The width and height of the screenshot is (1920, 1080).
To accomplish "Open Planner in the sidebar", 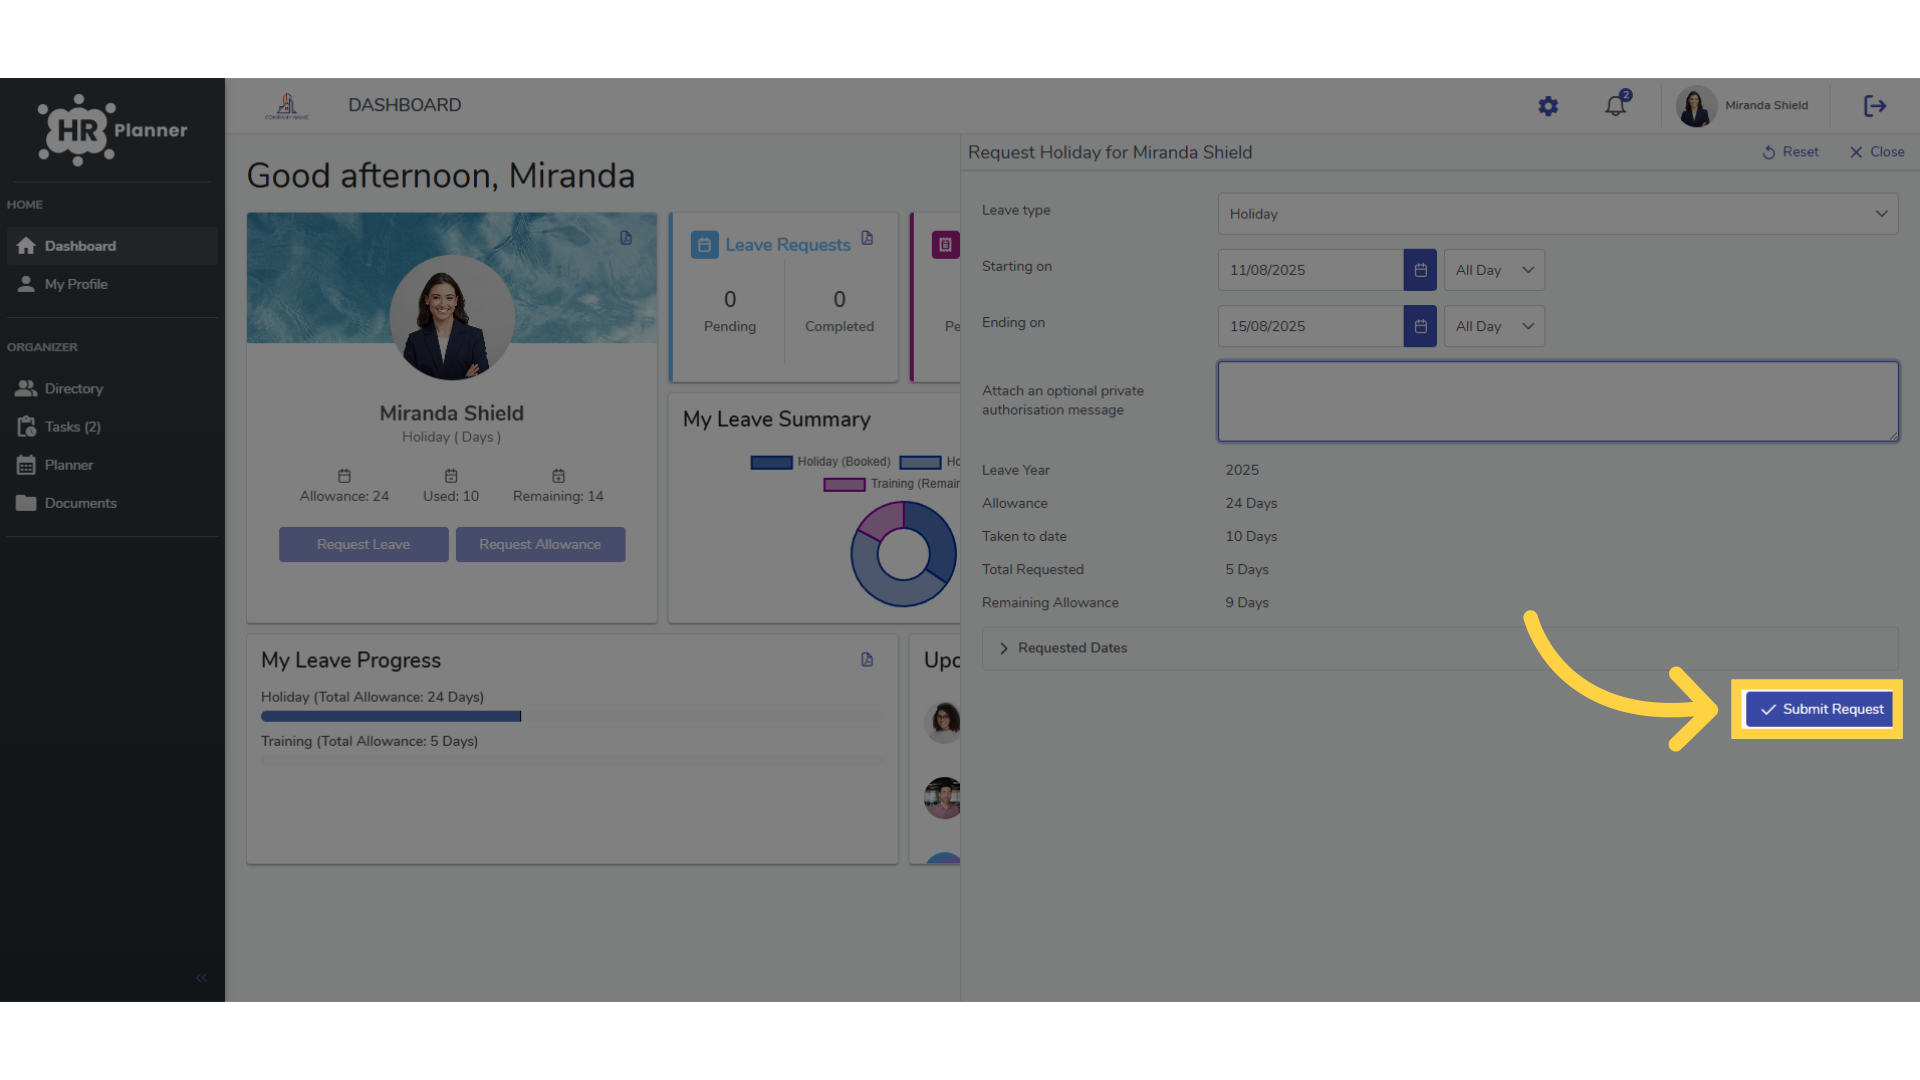I will click(x=112, y=465).
